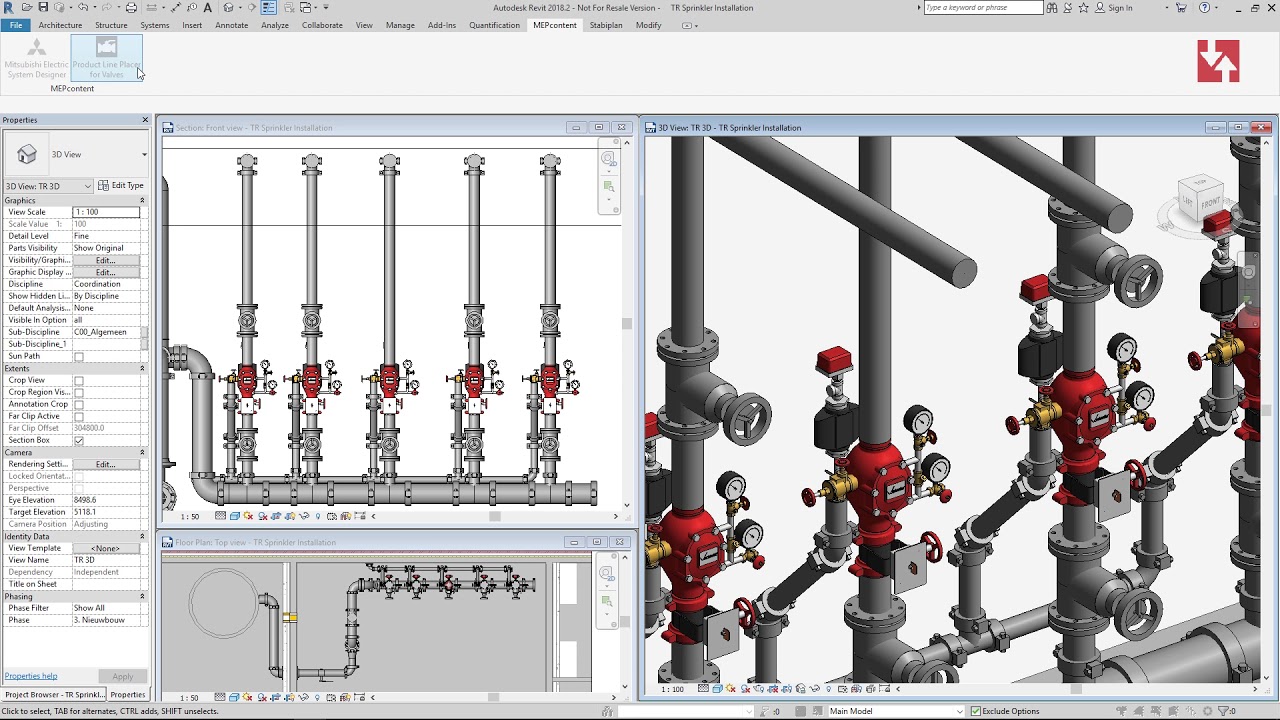Click the Filter icon in the status bar

[x=1224, y=711]
